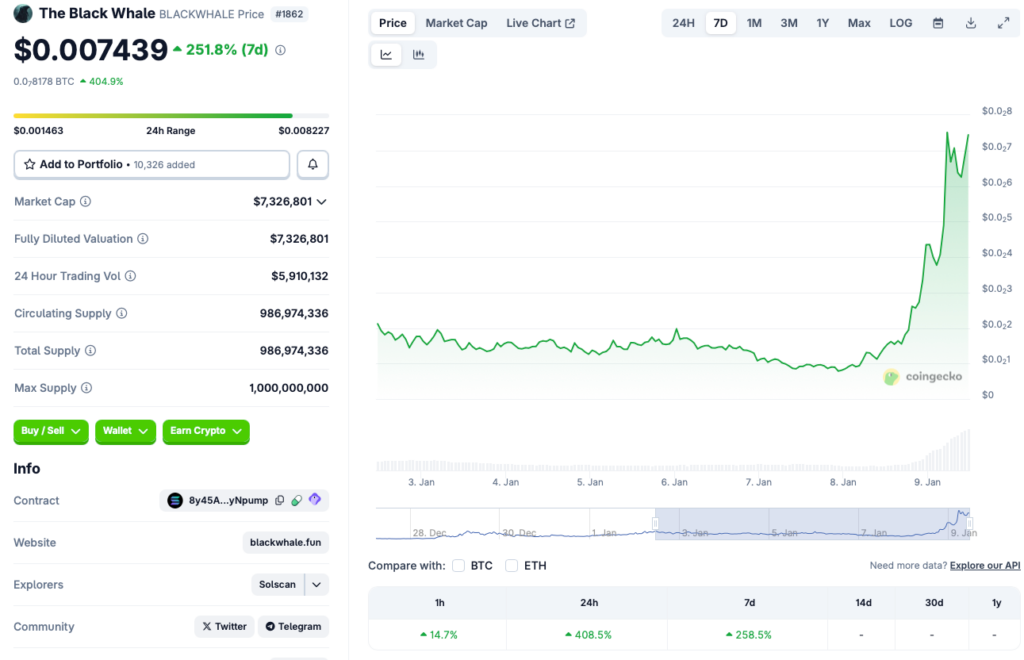Switch to line chart view icon
The height and width of the screenshot is (660, 1024).
click(x=386, y=55)
